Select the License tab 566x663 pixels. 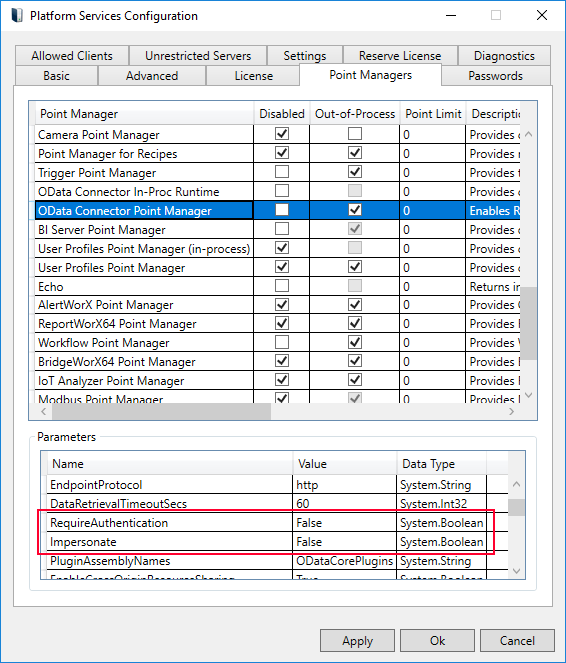tap(254, 76)
